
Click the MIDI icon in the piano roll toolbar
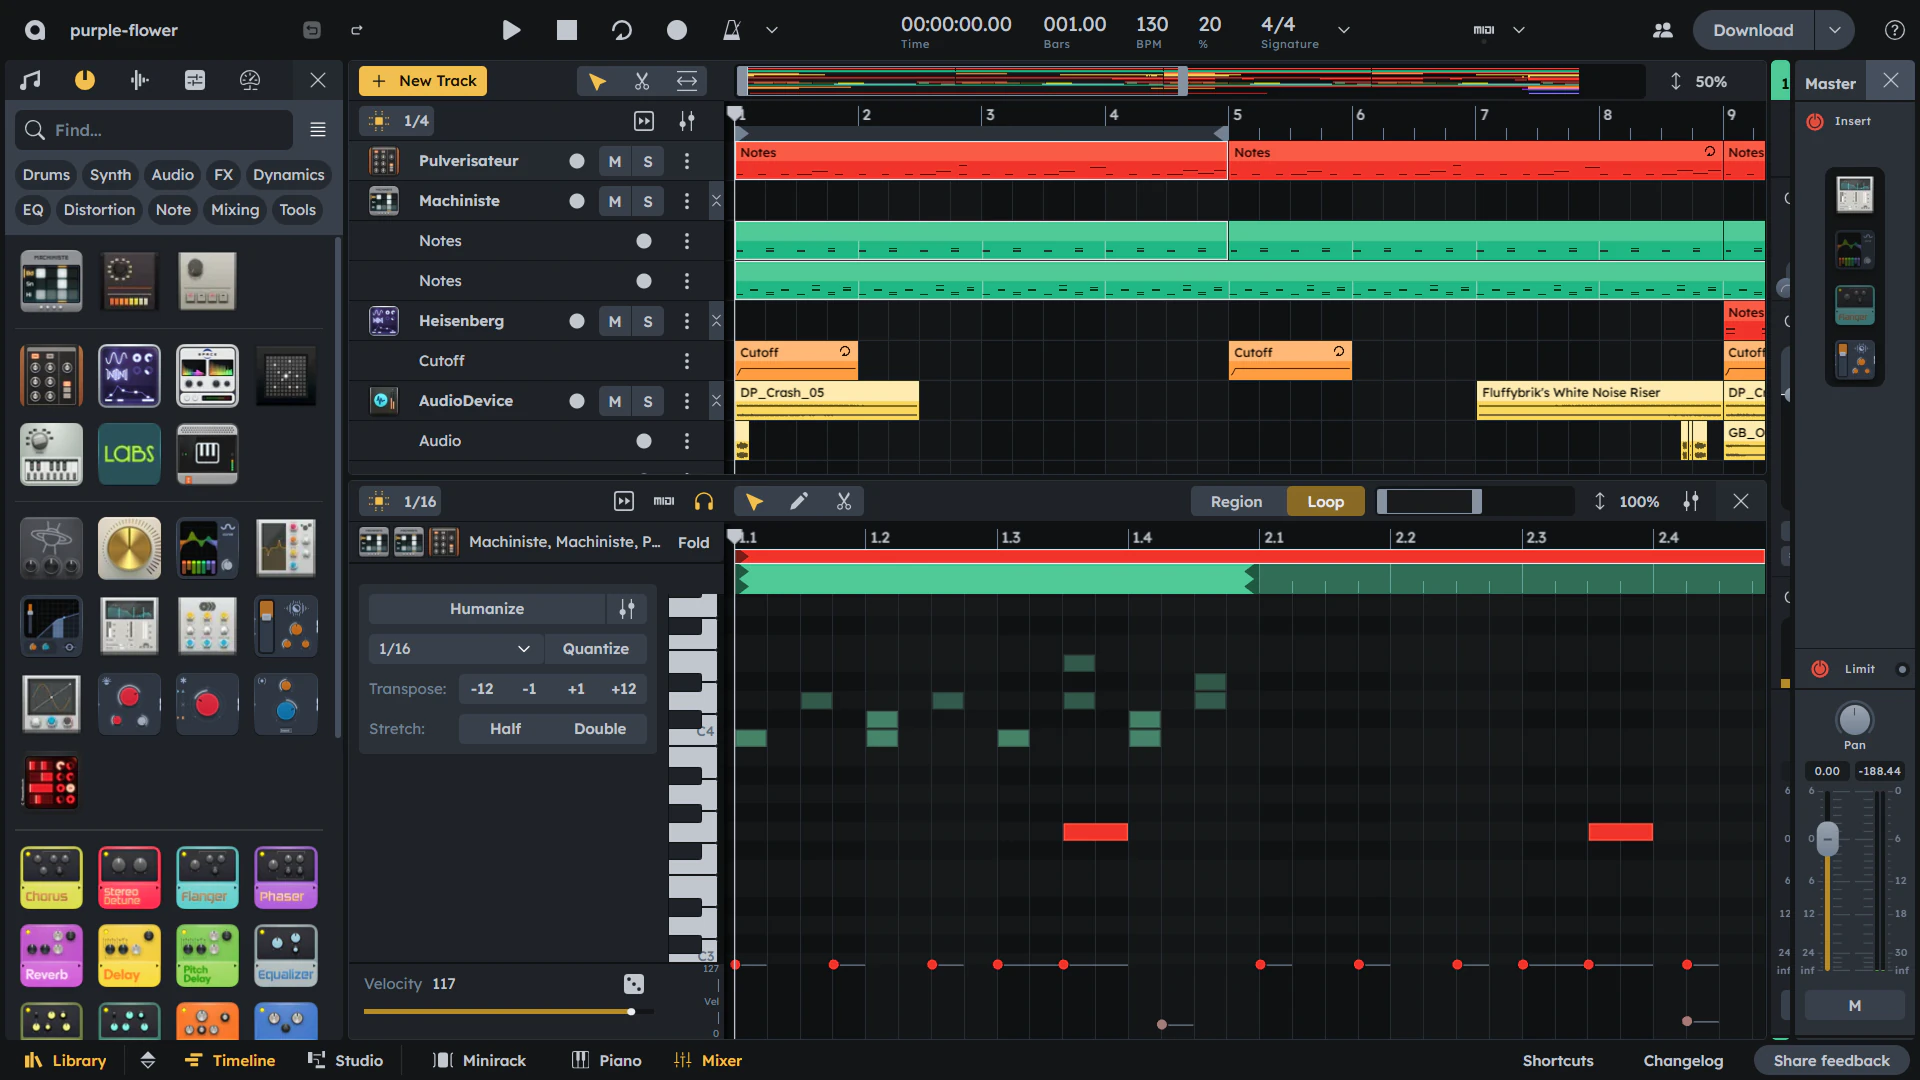click(x=662, y=501)
